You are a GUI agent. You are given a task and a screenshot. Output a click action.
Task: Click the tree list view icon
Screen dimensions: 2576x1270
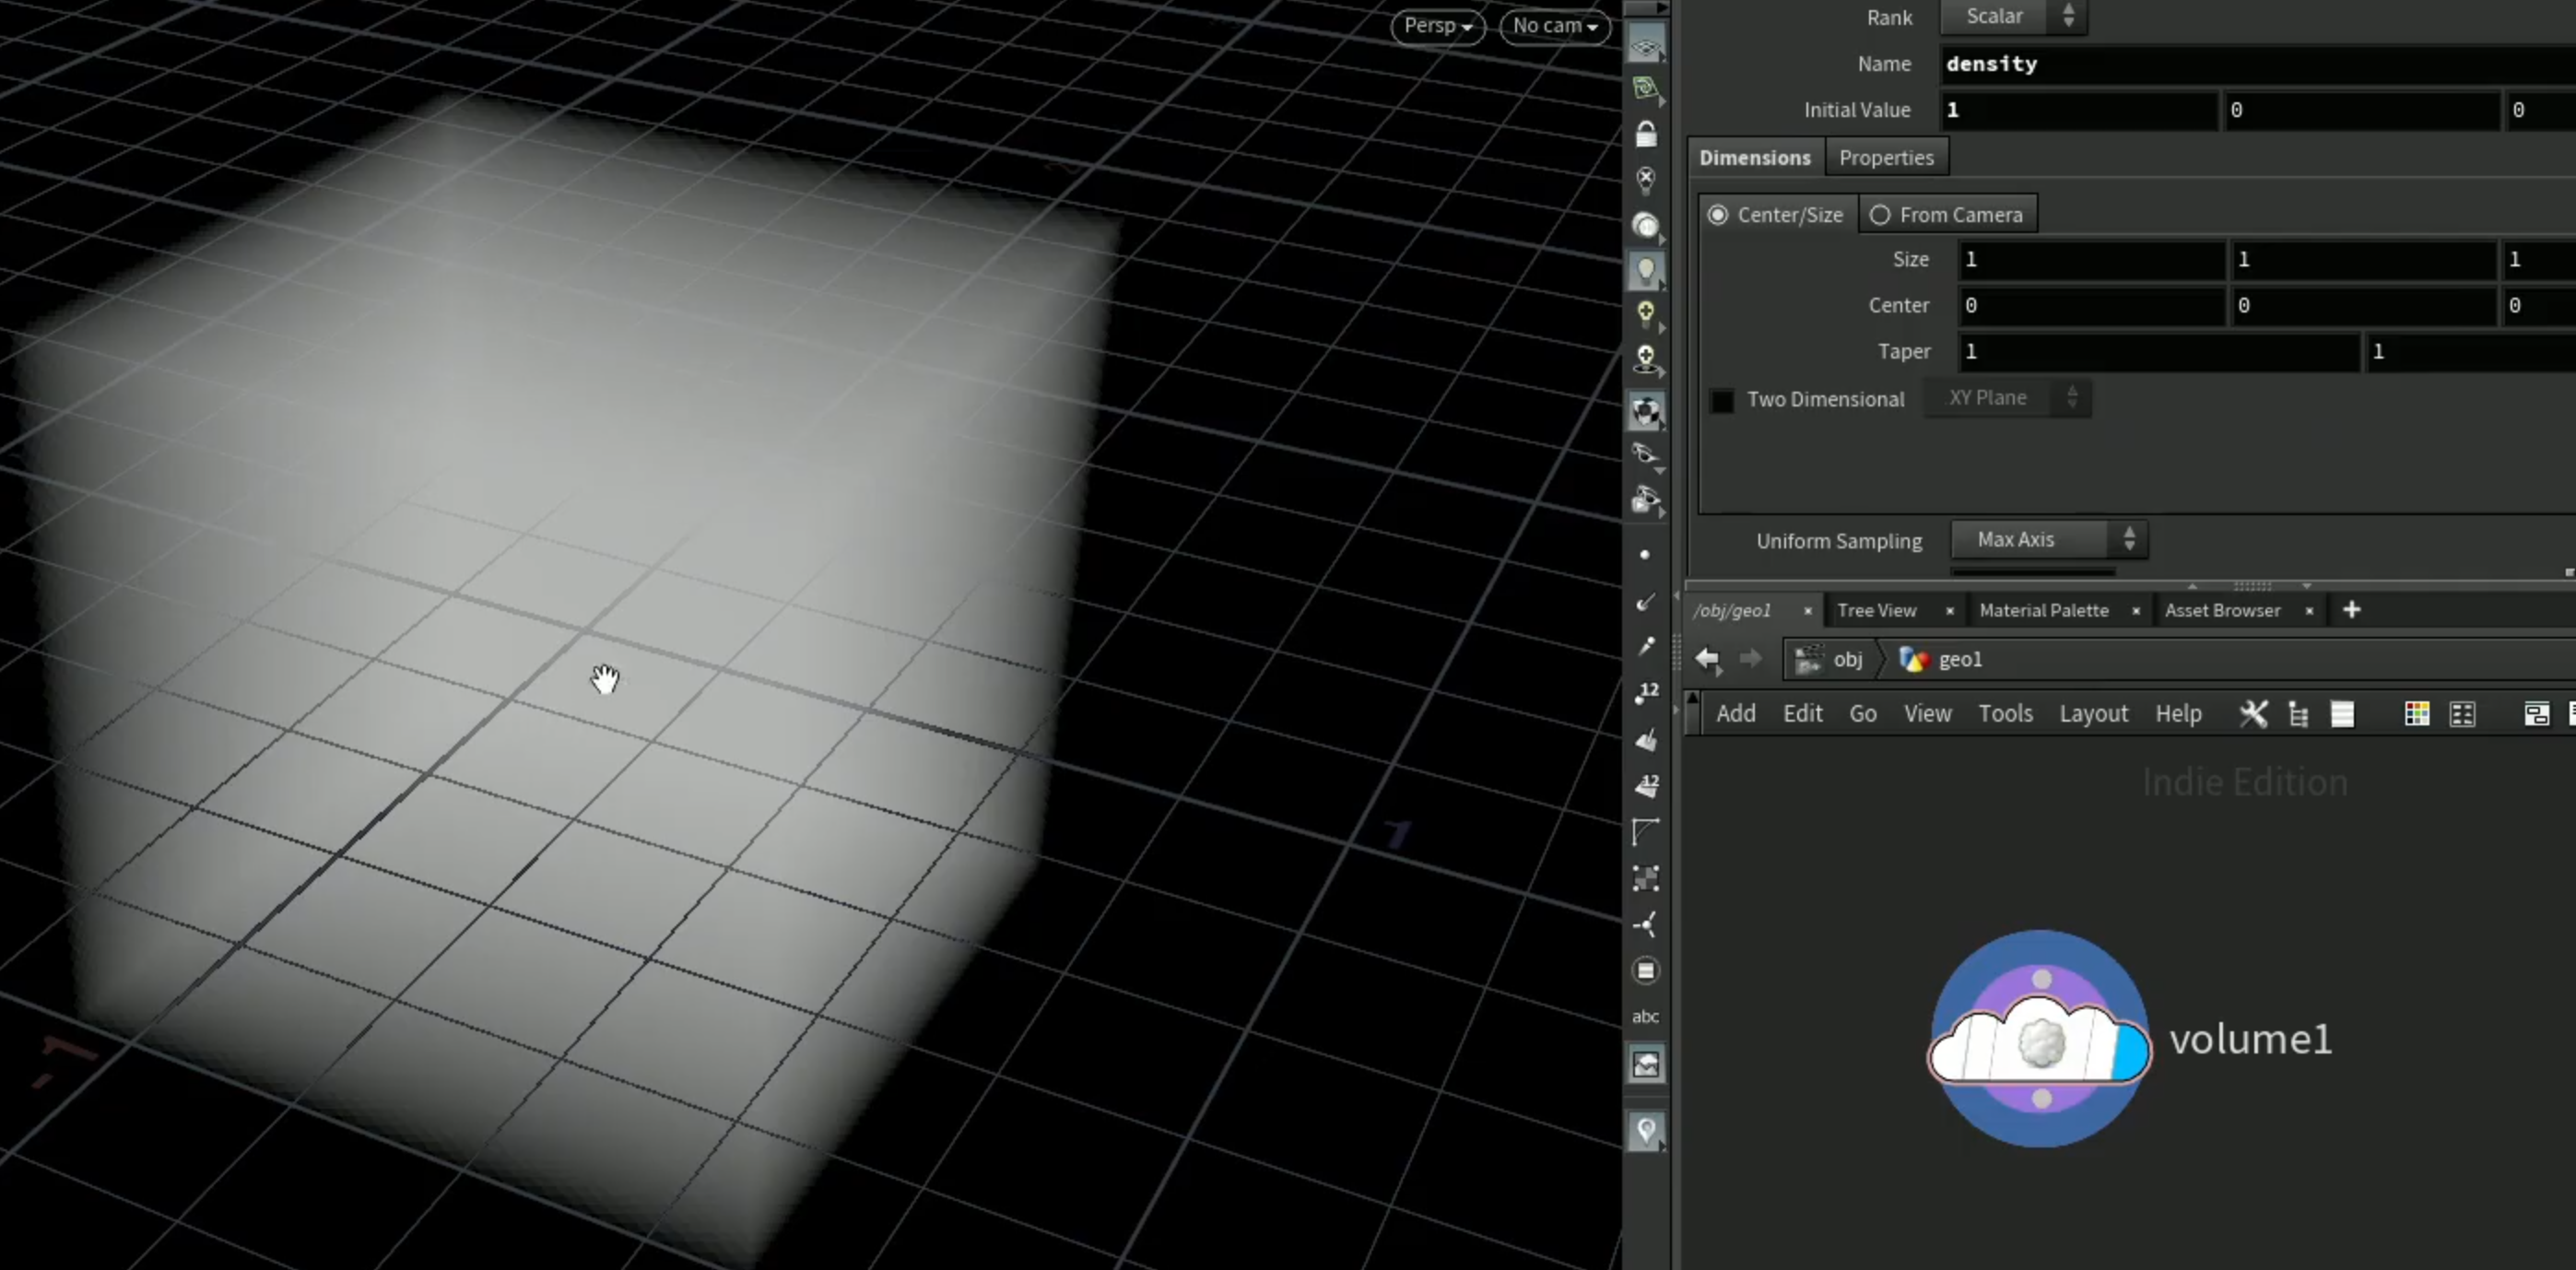pos(2298,714)
